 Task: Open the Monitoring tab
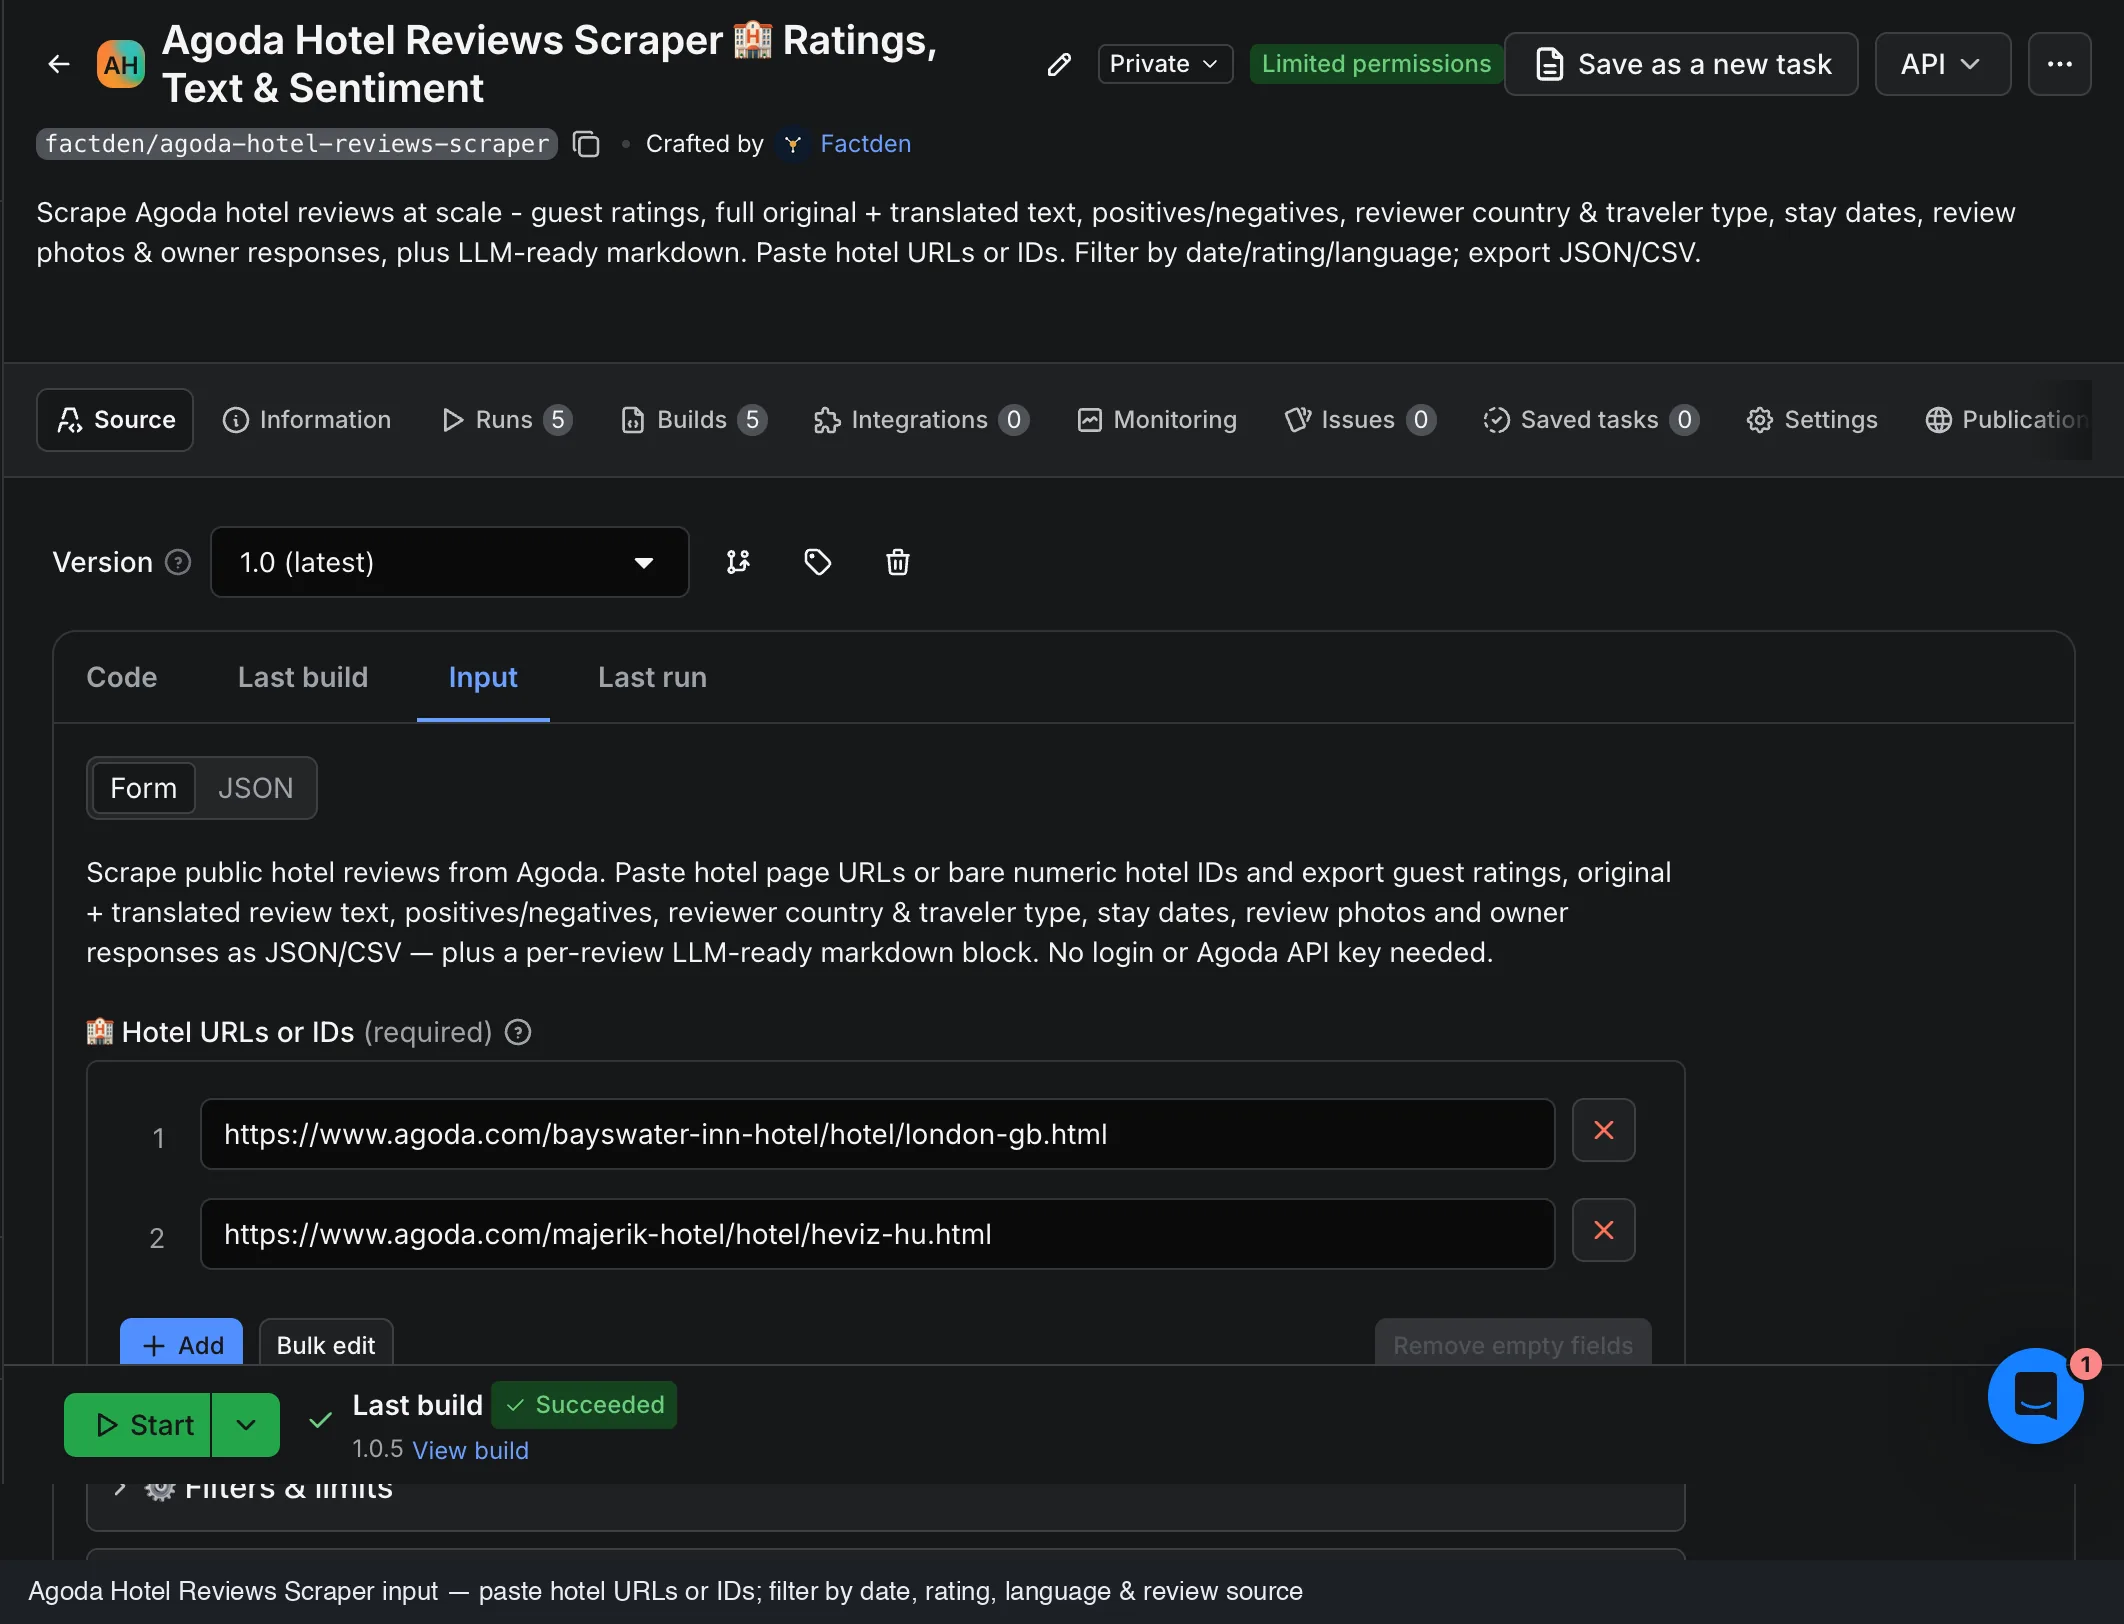(1157, 420)
